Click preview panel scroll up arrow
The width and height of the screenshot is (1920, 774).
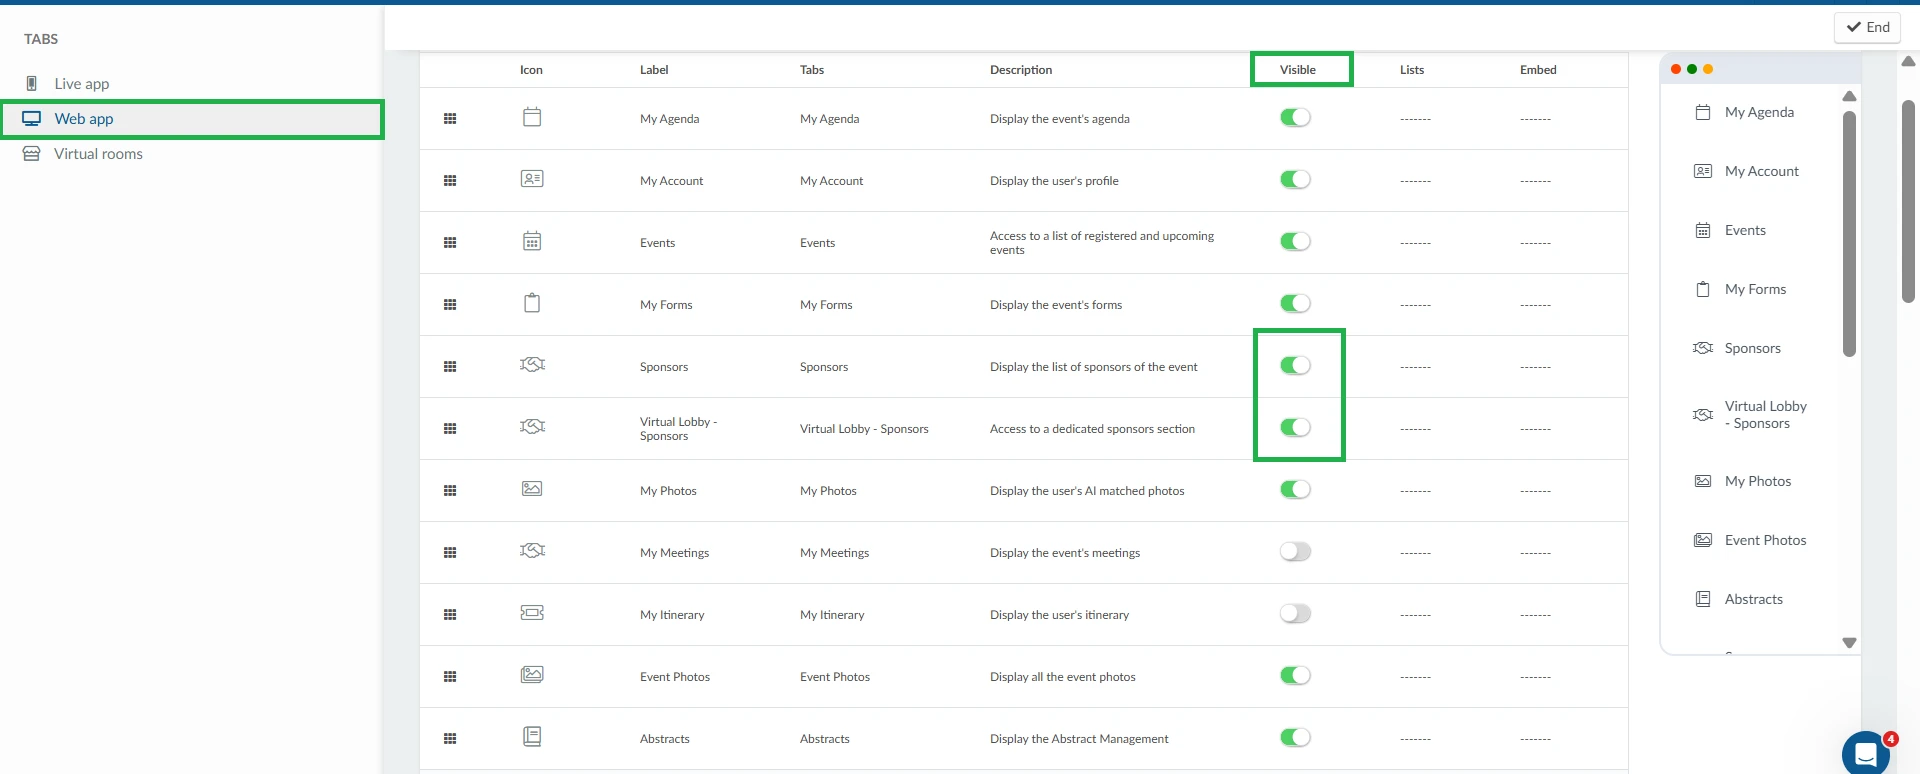tap(1849, 96)
